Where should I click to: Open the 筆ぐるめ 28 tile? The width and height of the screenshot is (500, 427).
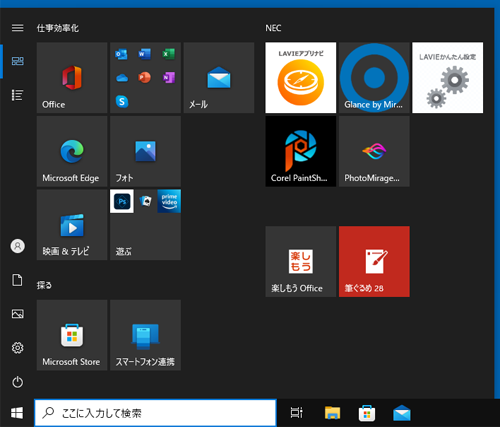coord(374,262)
